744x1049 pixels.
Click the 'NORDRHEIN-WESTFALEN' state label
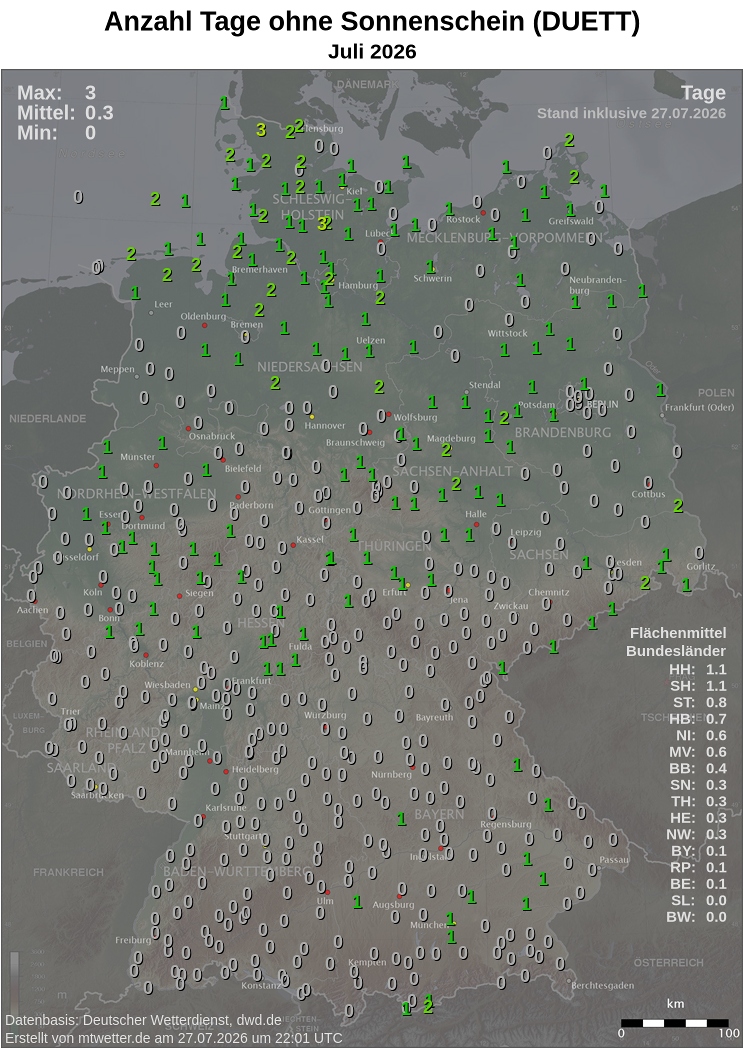point(136,494)
